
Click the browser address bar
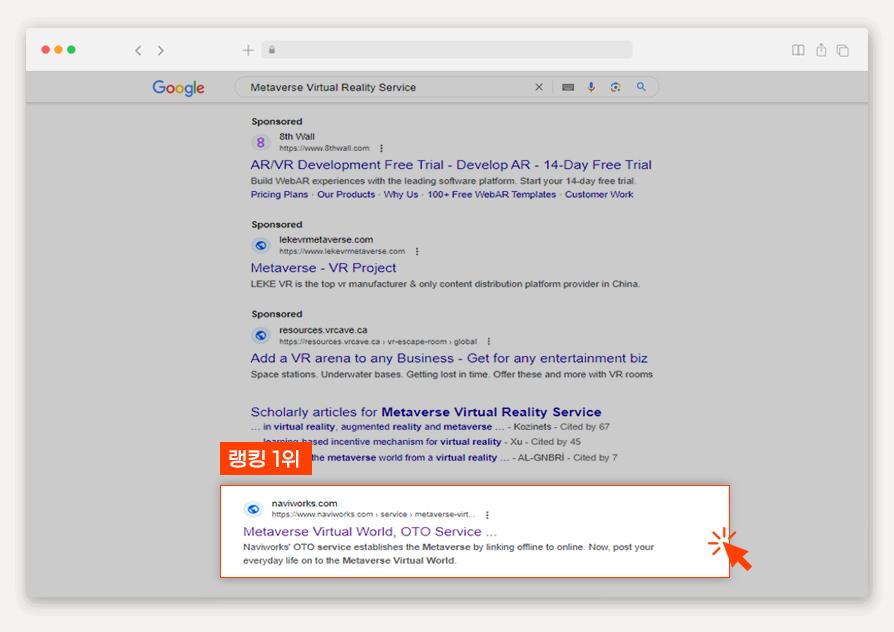(447, 50)
